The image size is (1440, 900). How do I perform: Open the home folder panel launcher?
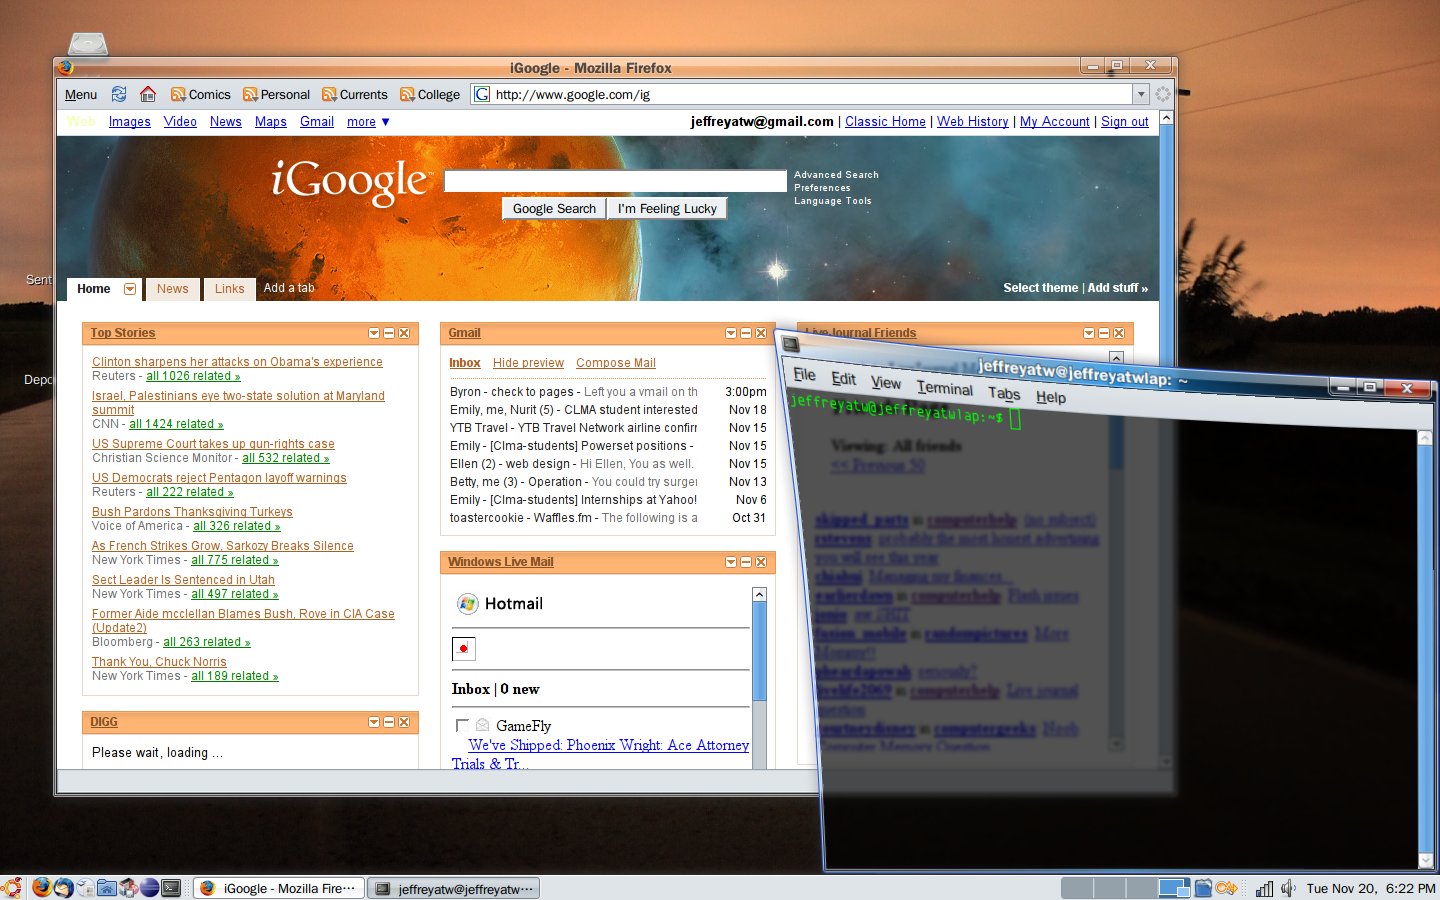(x=107, y=887)
